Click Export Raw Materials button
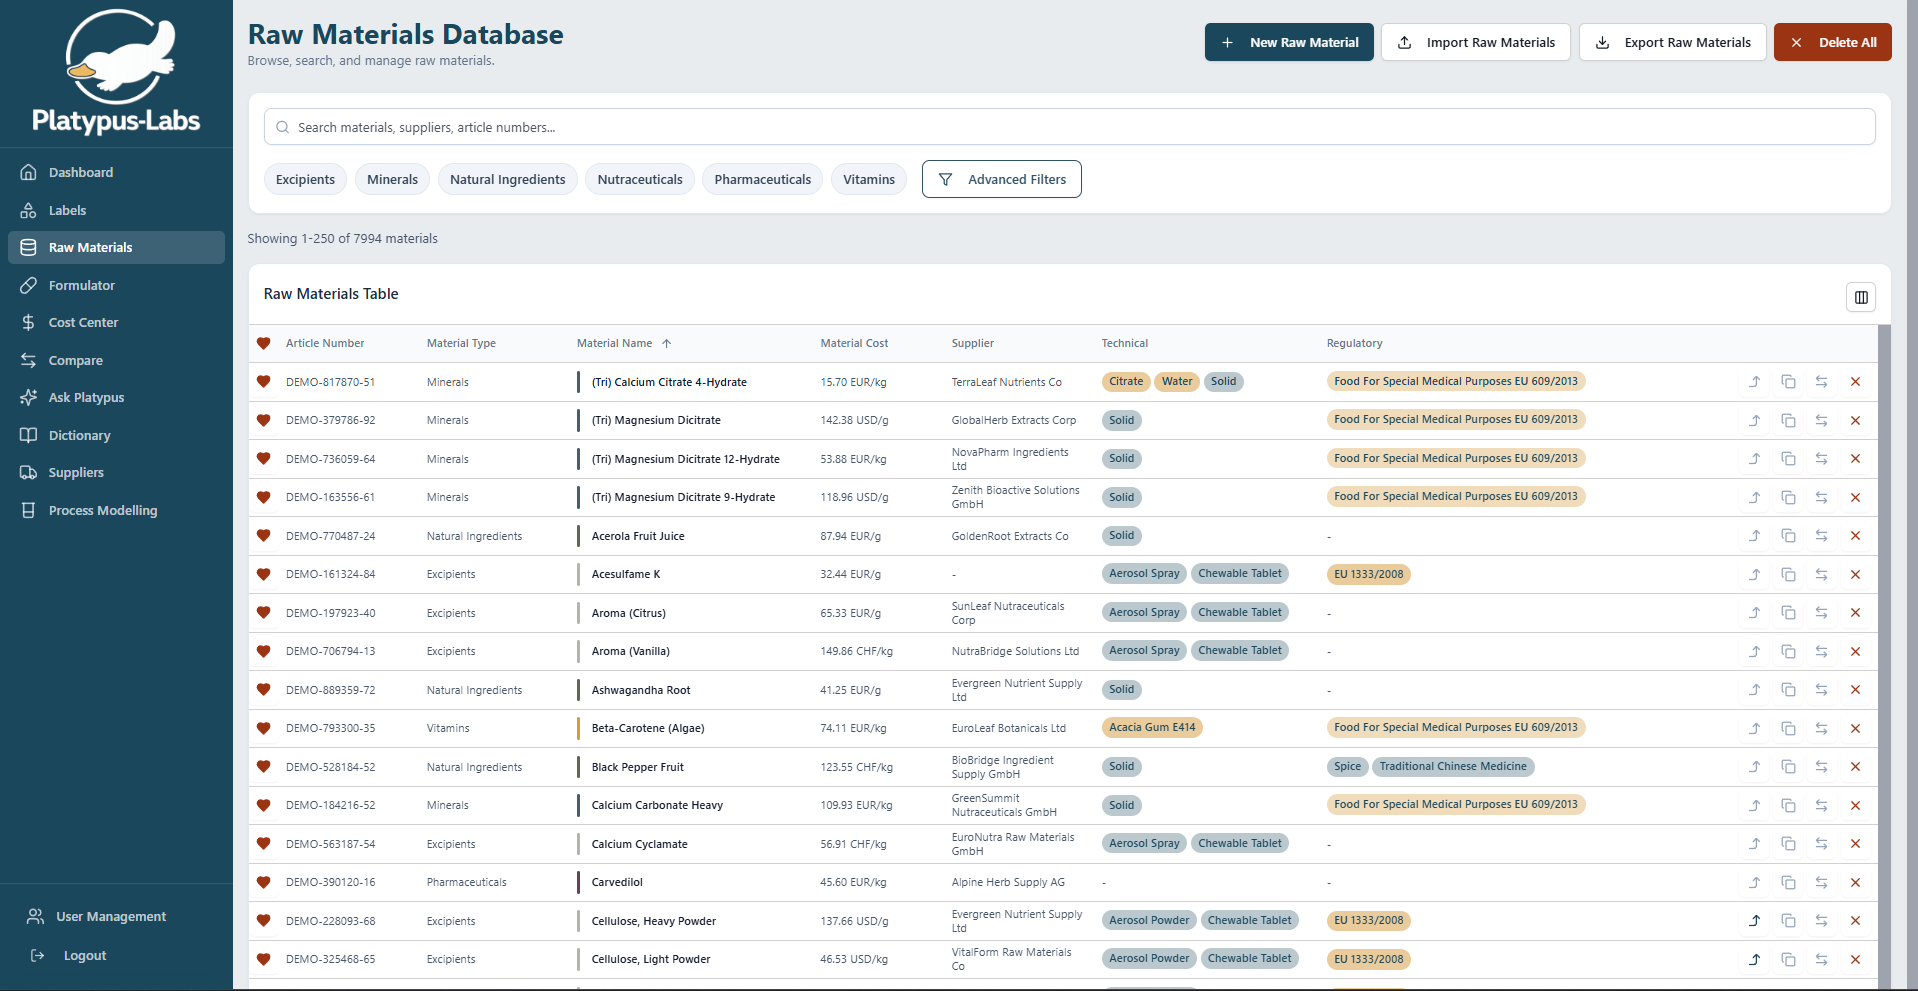 tap(1673, 43)
